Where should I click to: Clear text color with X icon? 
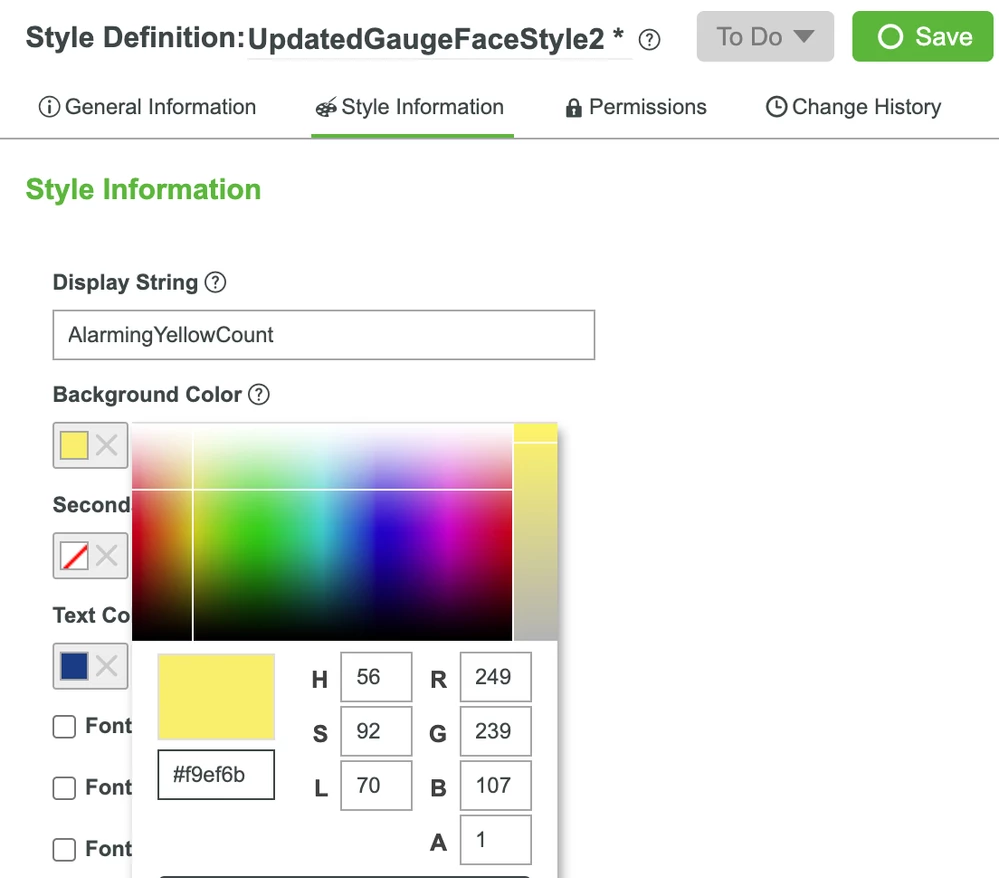[x=106, y=666]
